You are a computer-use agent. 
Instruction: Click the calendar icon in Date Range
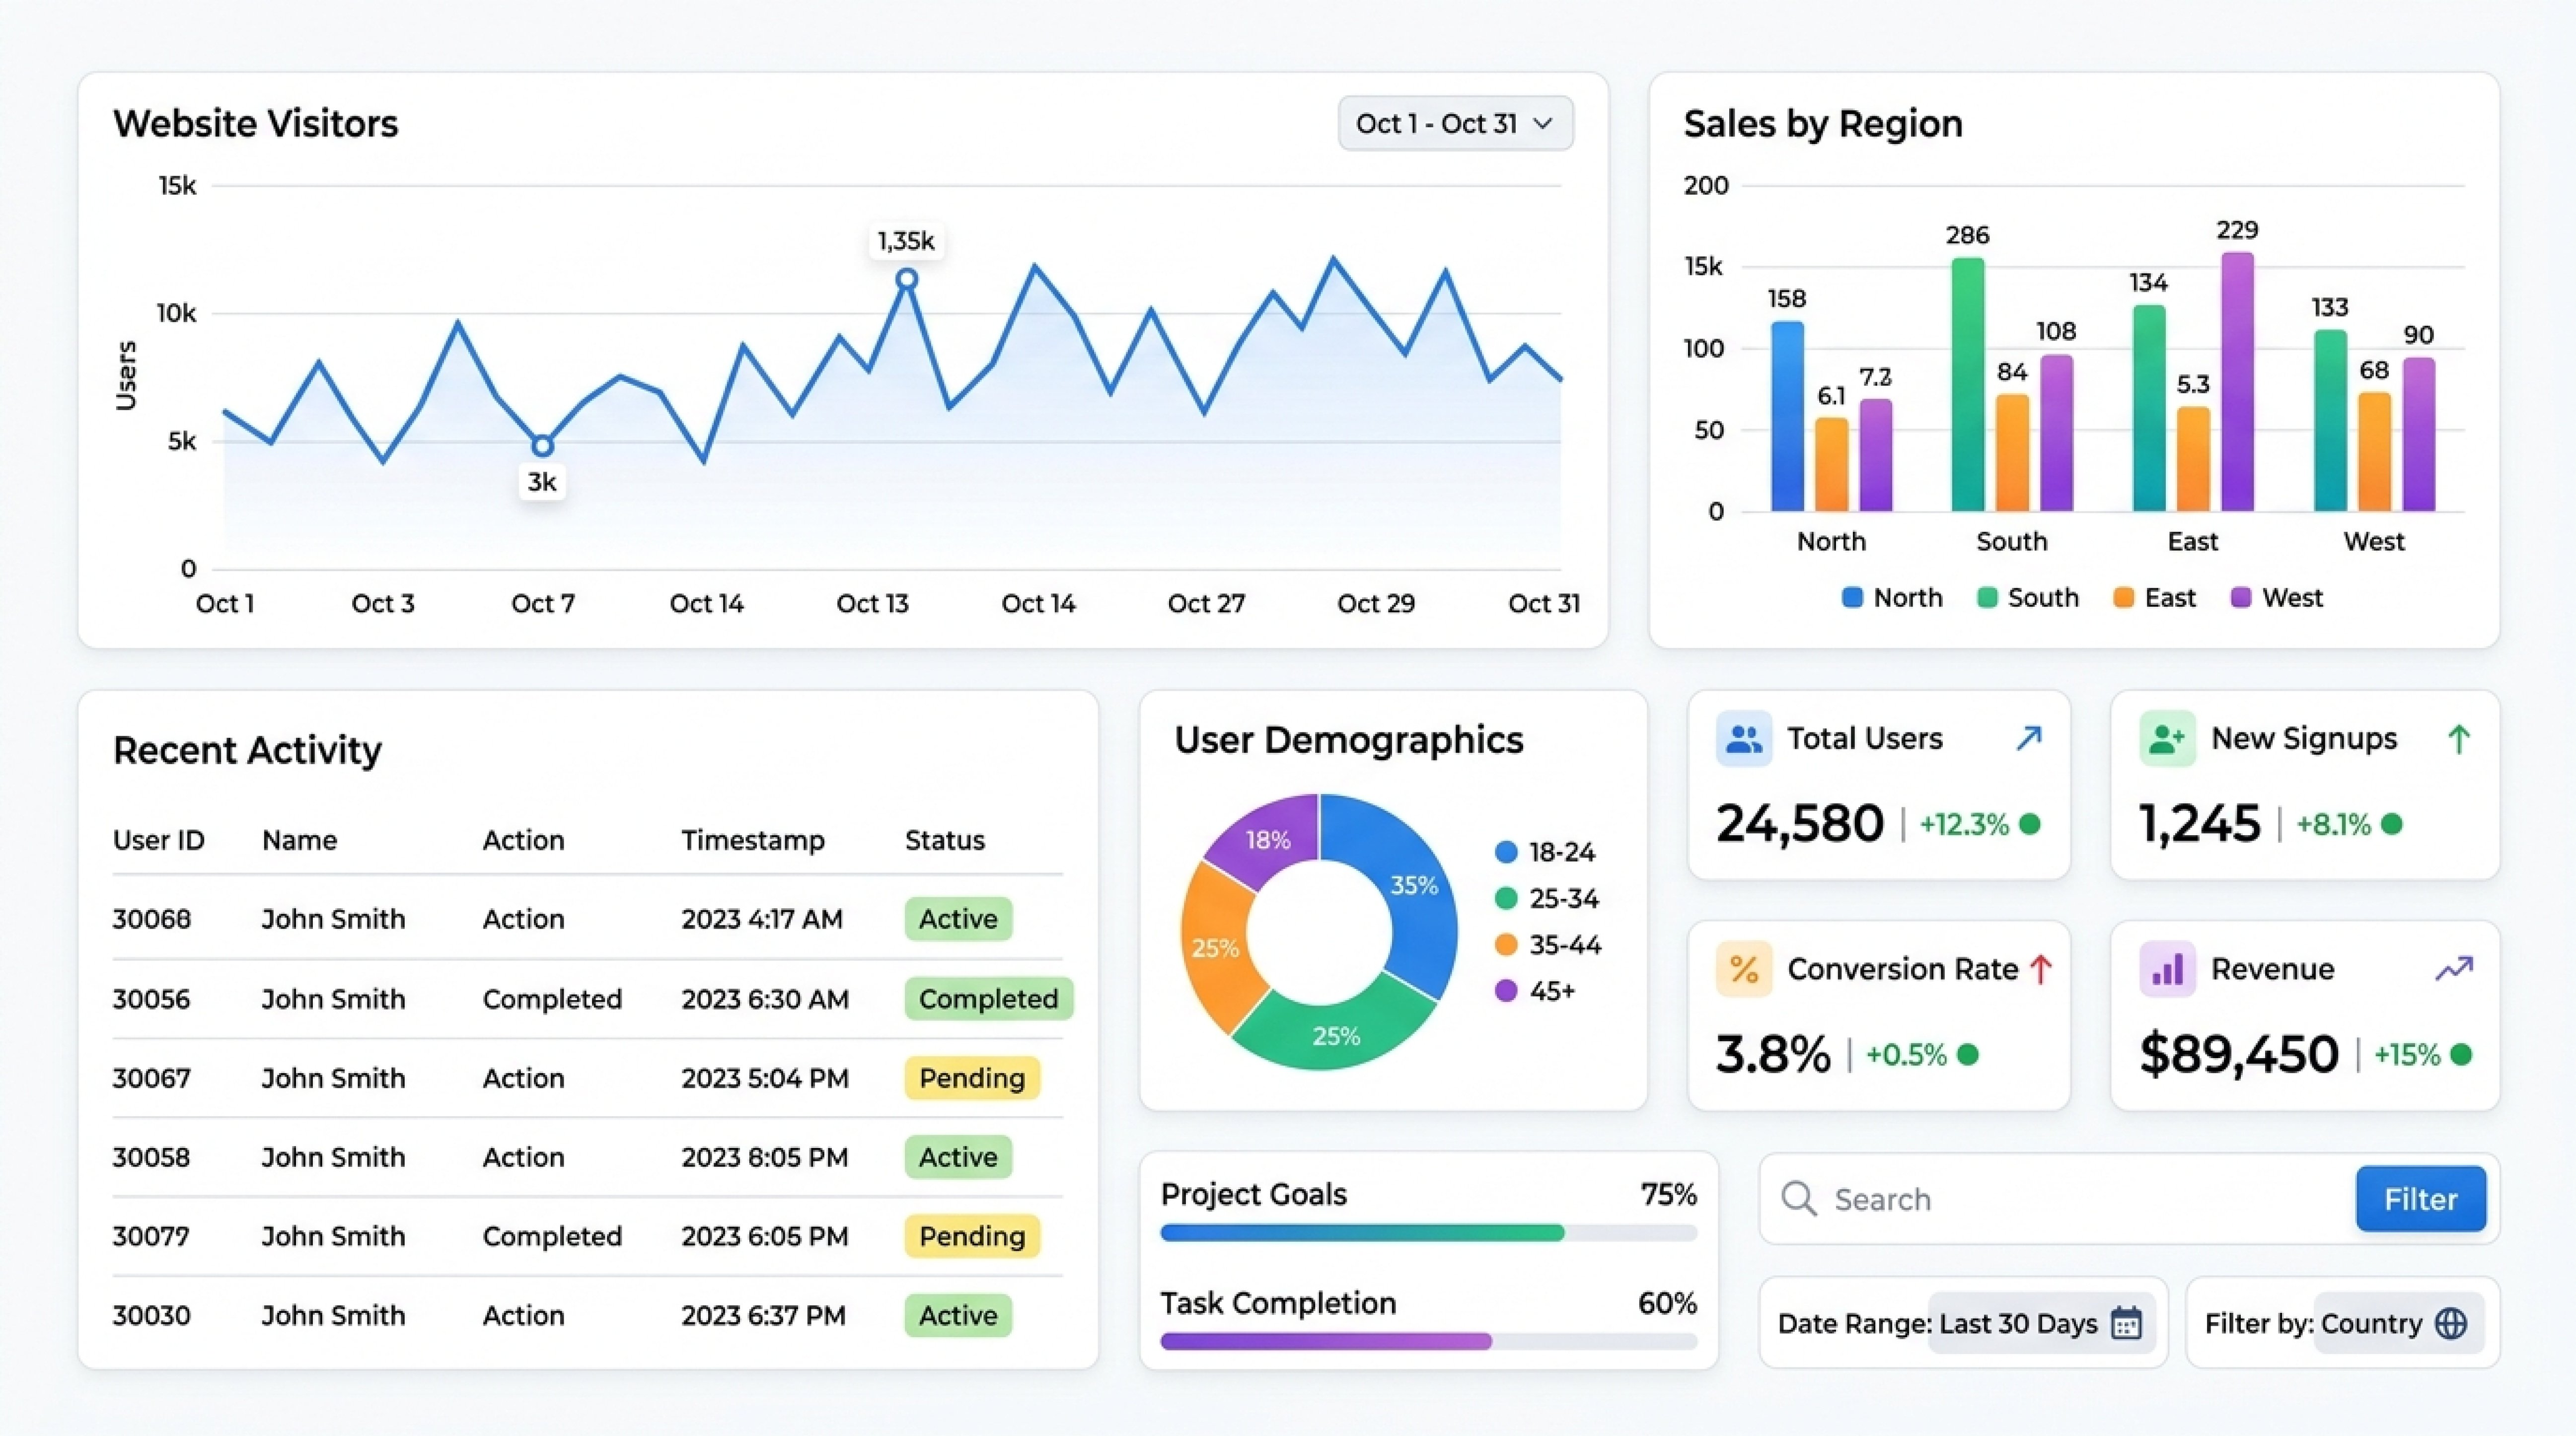[x=2126, y=1323]
